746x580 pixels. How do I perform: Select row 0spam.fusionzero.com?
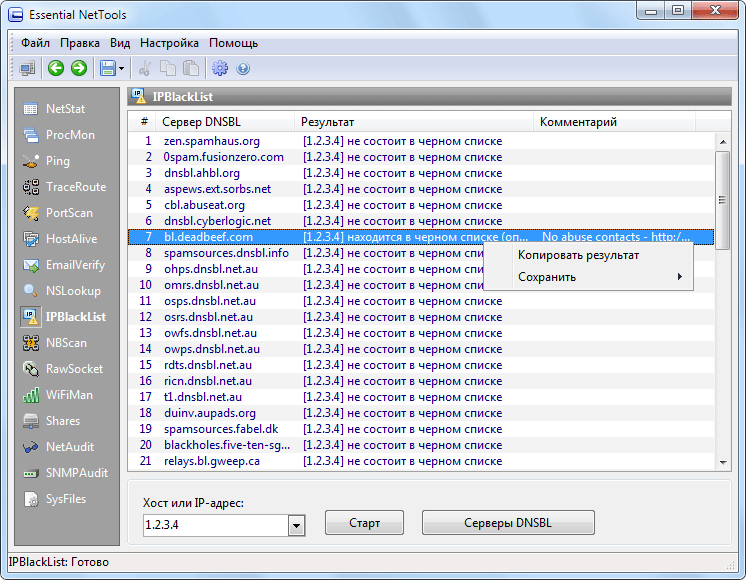point(421,157)
